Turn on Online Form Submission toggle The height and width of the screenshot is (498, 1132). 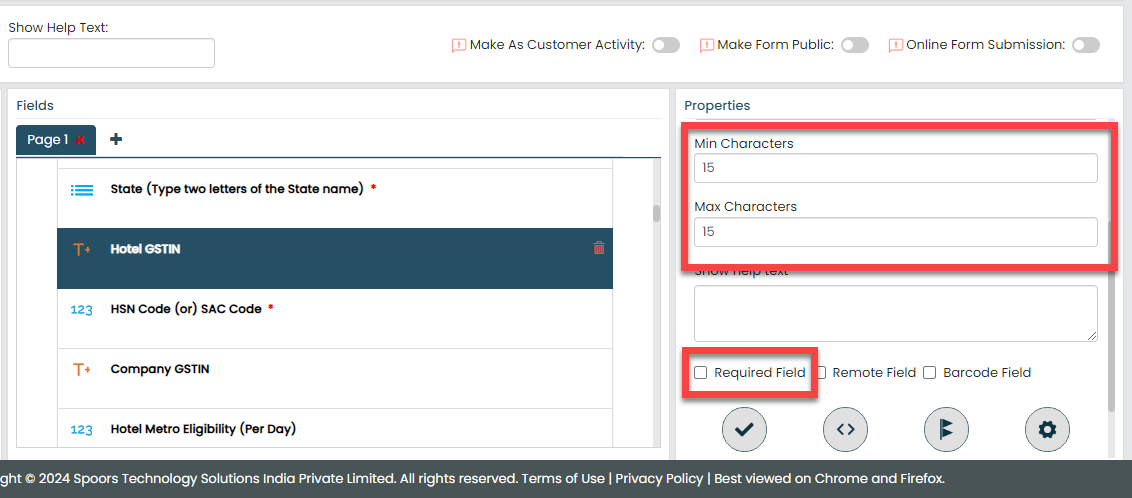coord(1086,45)
